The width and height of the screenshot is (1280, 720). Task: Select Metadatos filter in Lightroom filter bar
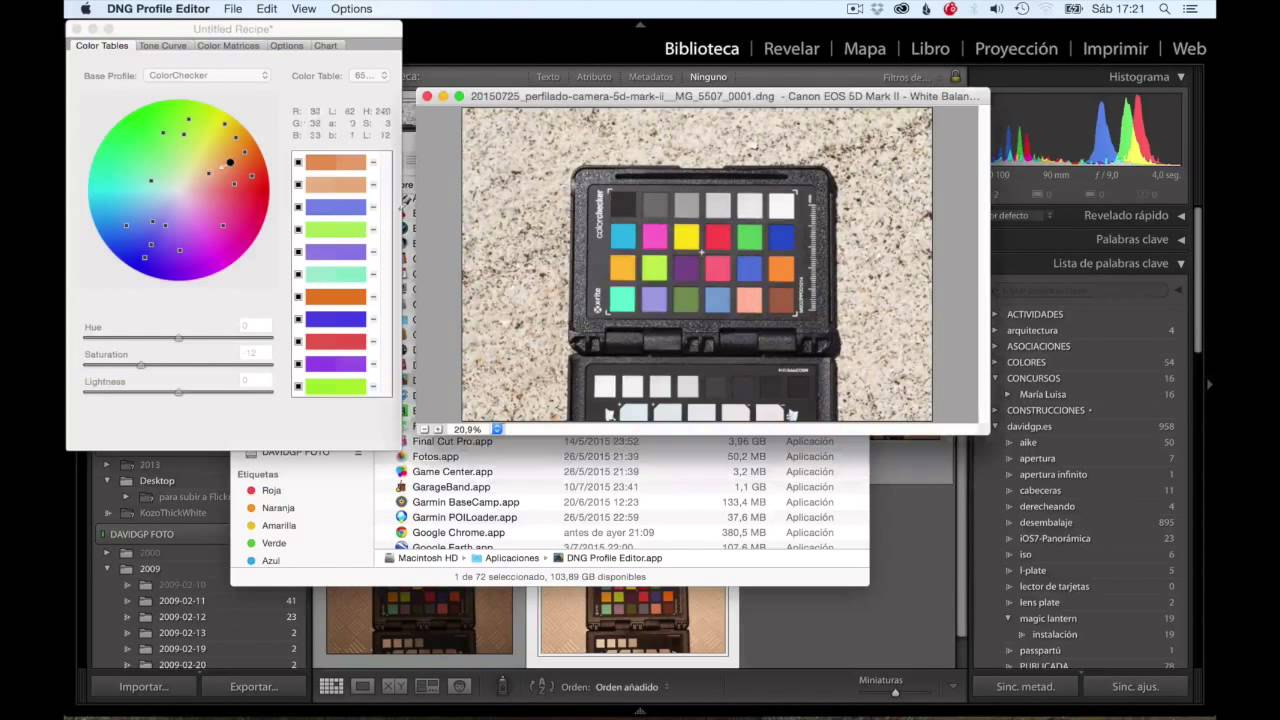(650, 77)
